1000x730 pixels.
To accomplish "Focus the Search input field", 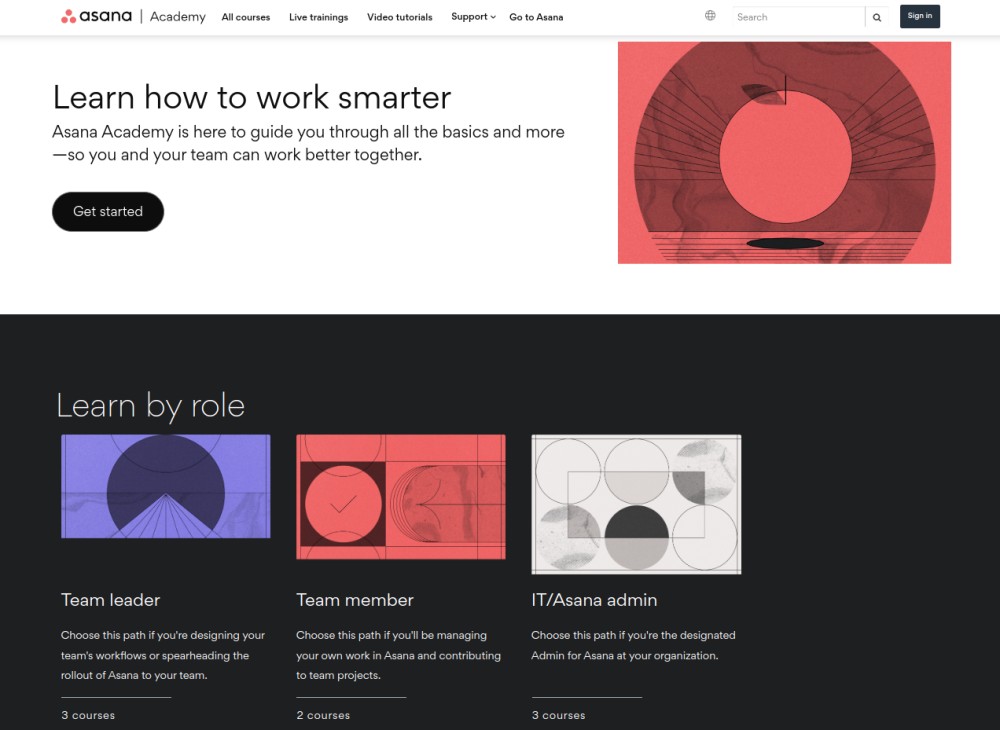I will [x=798, y=17].
